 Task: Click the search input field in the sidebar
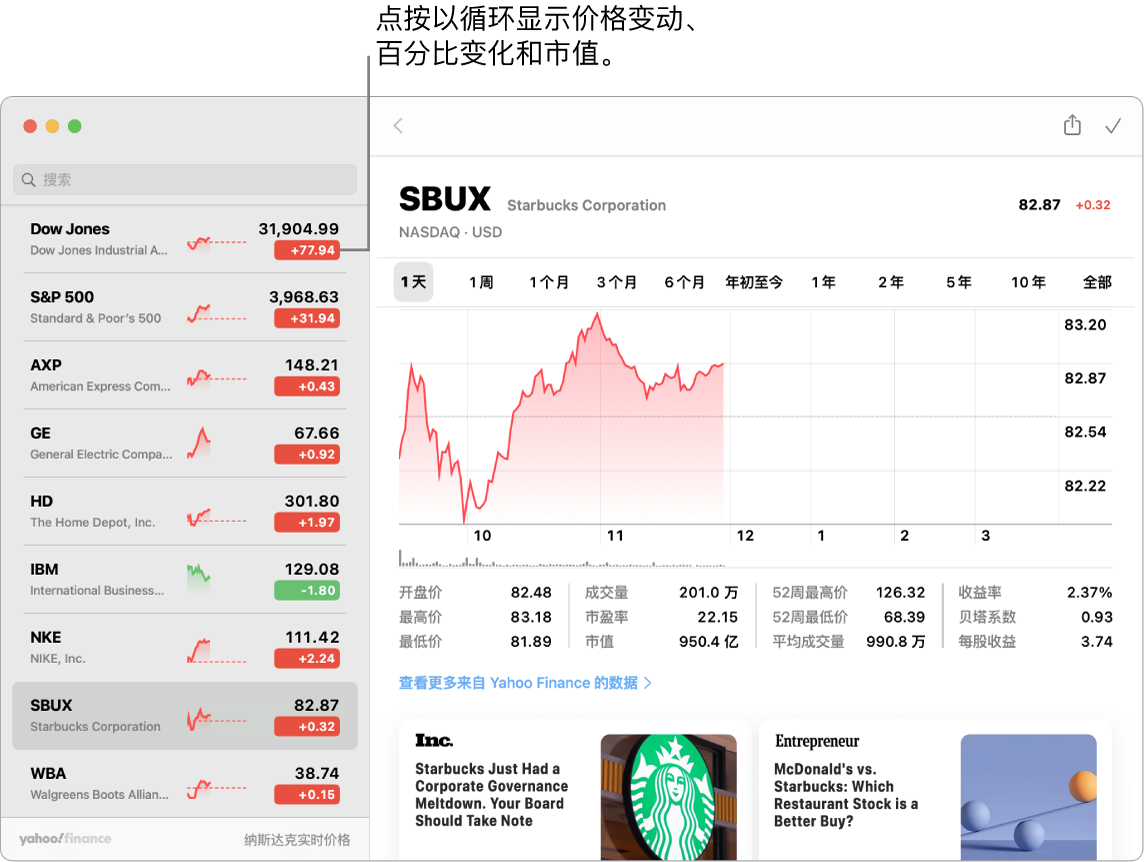185,179
